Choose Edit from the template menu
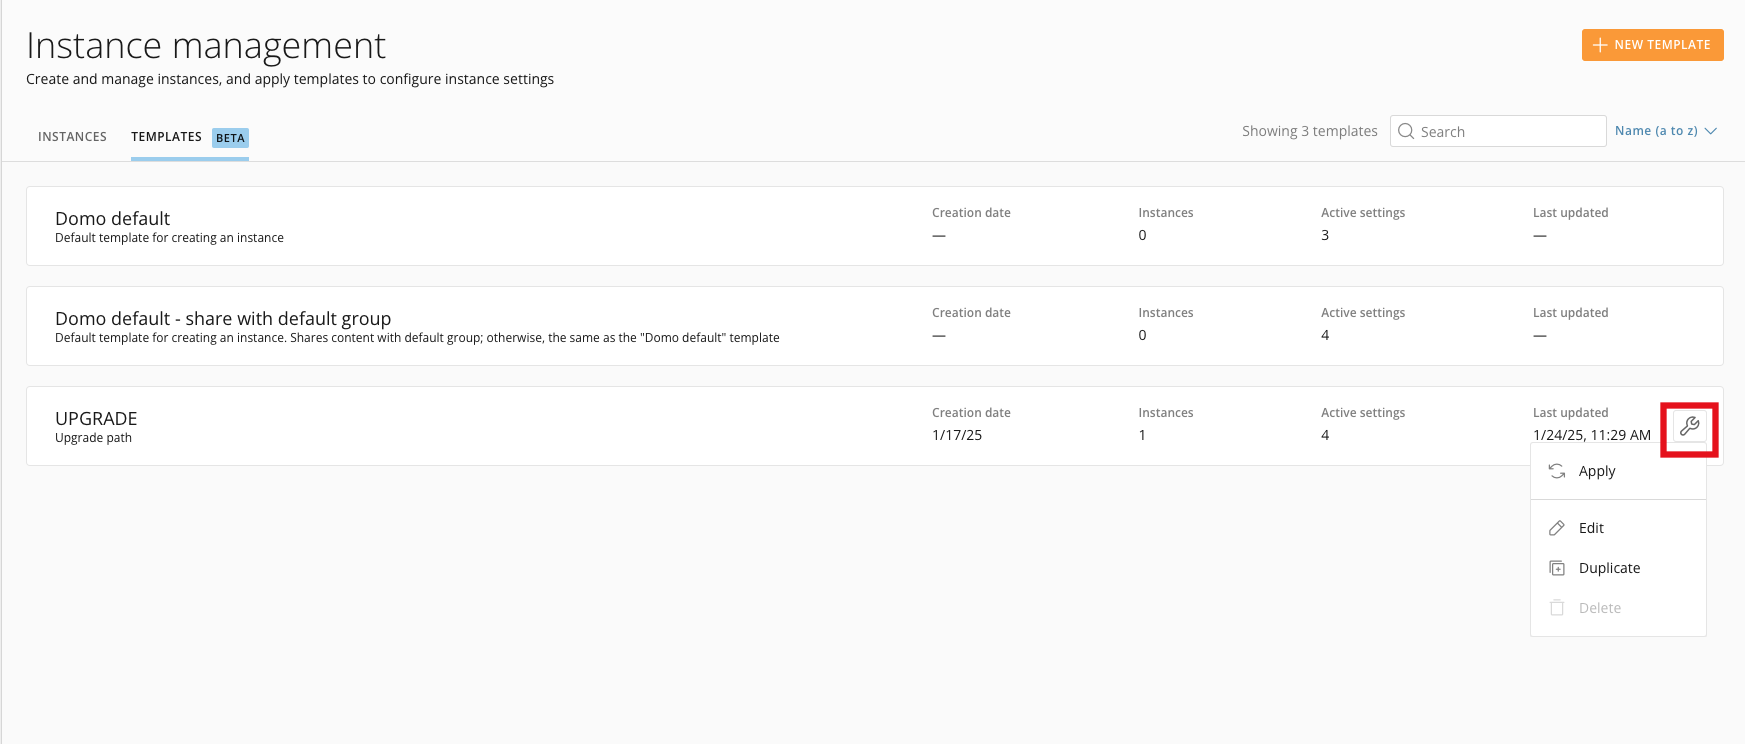Screen dimensions: 1745x744 coord(1618,528)
